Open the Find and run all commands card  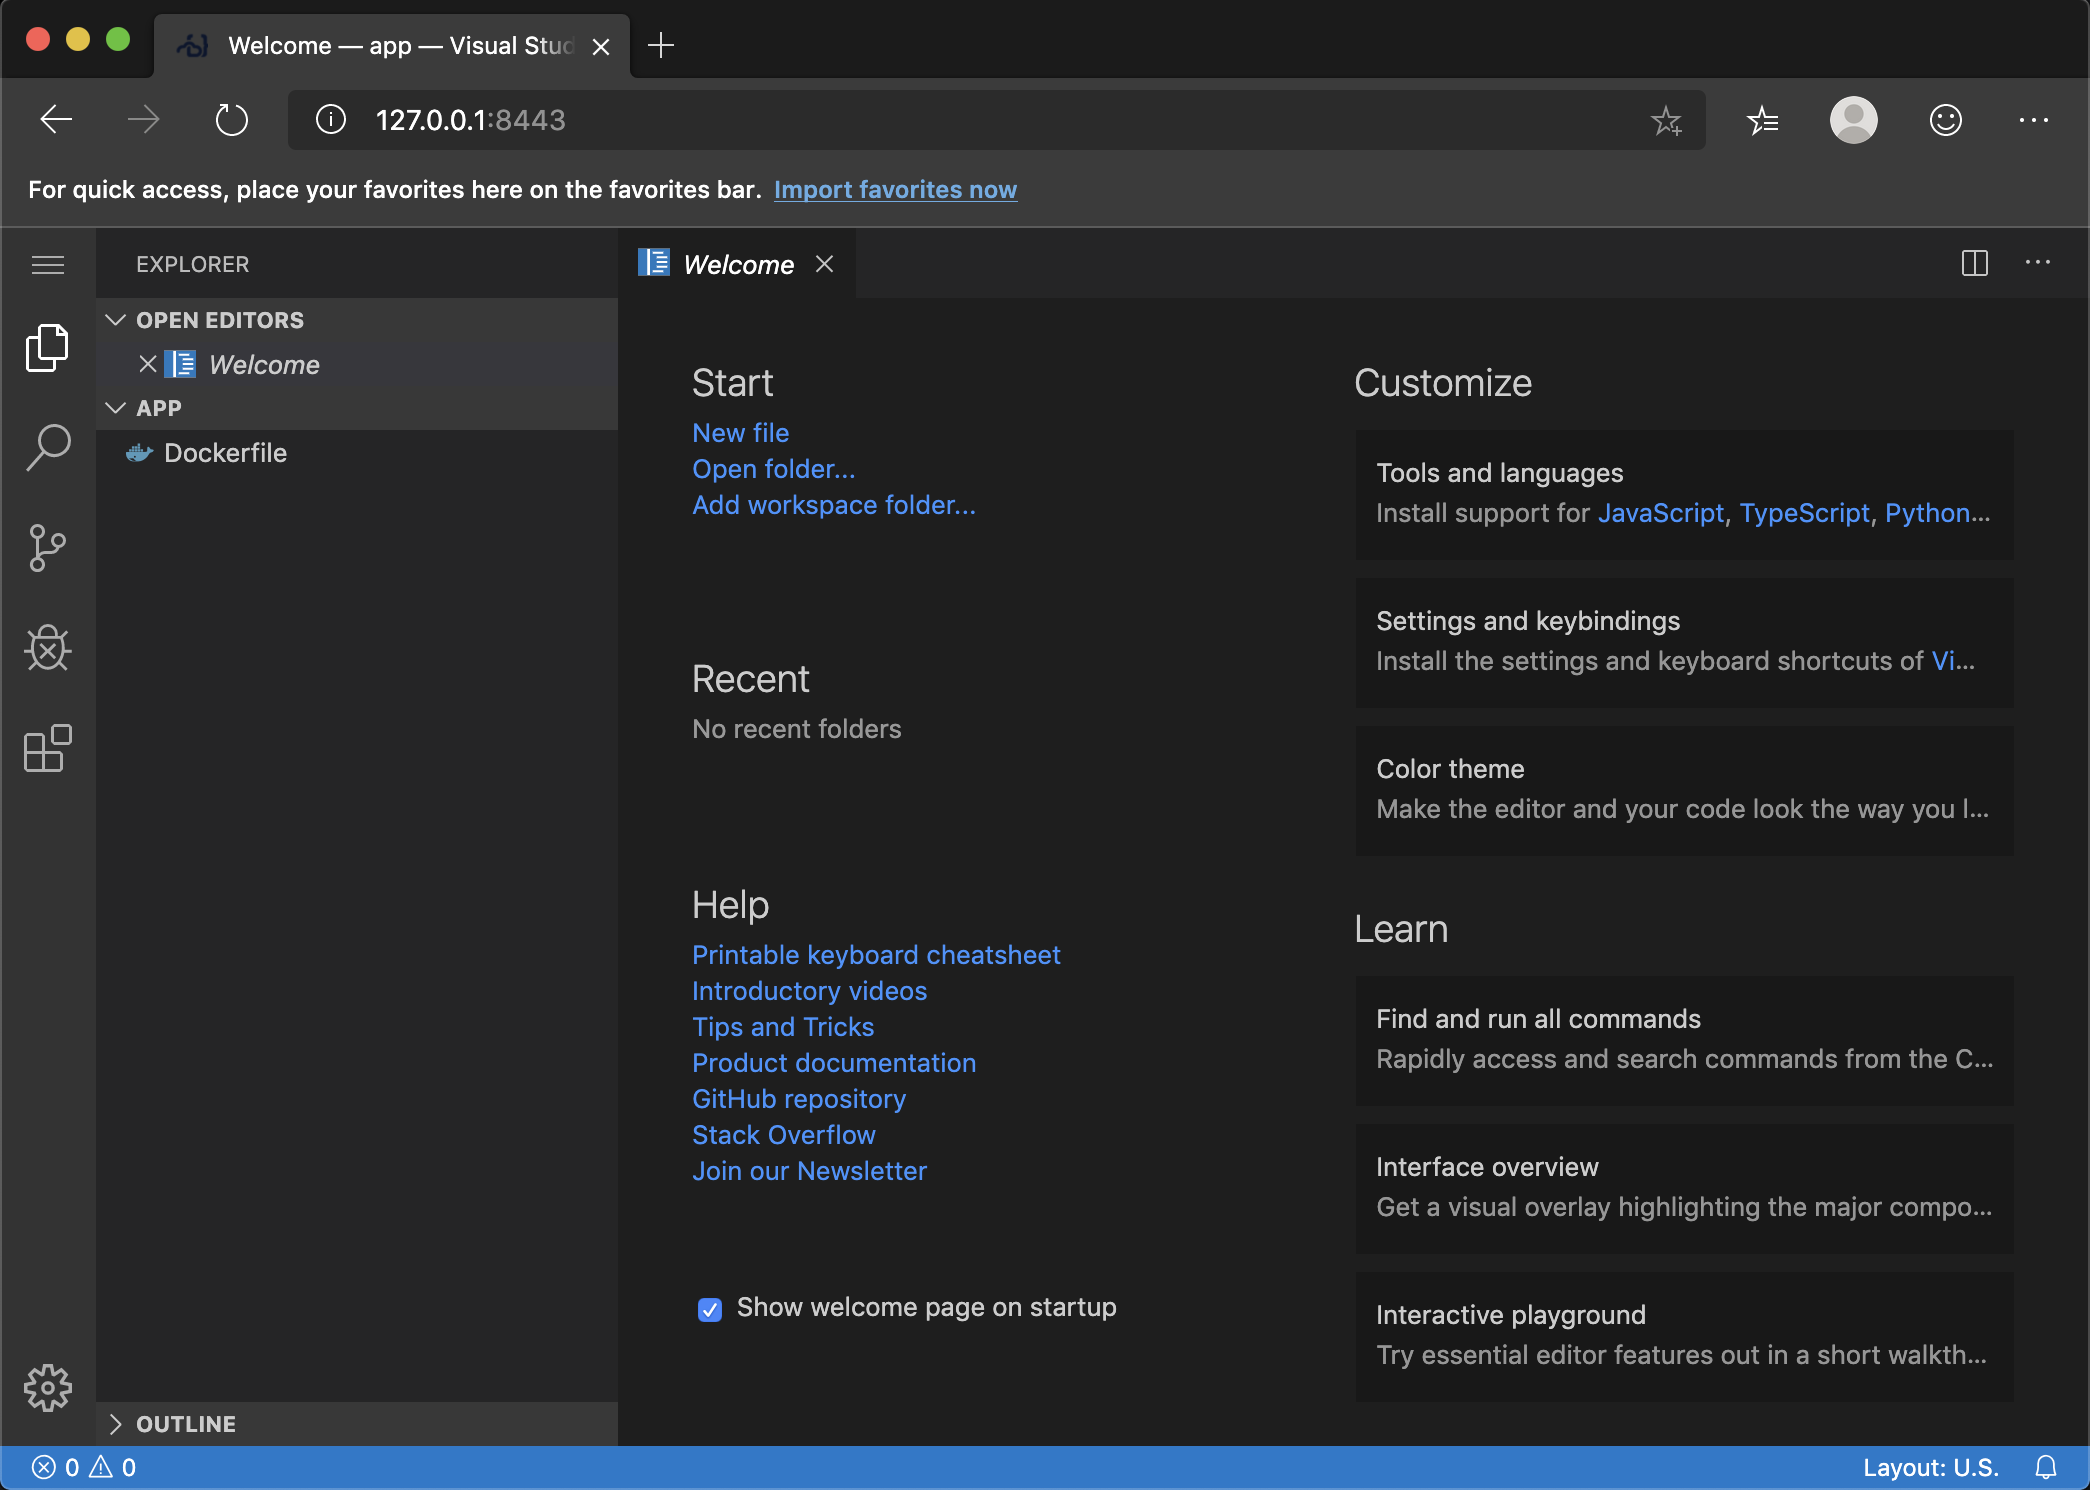point(1684,1040)
